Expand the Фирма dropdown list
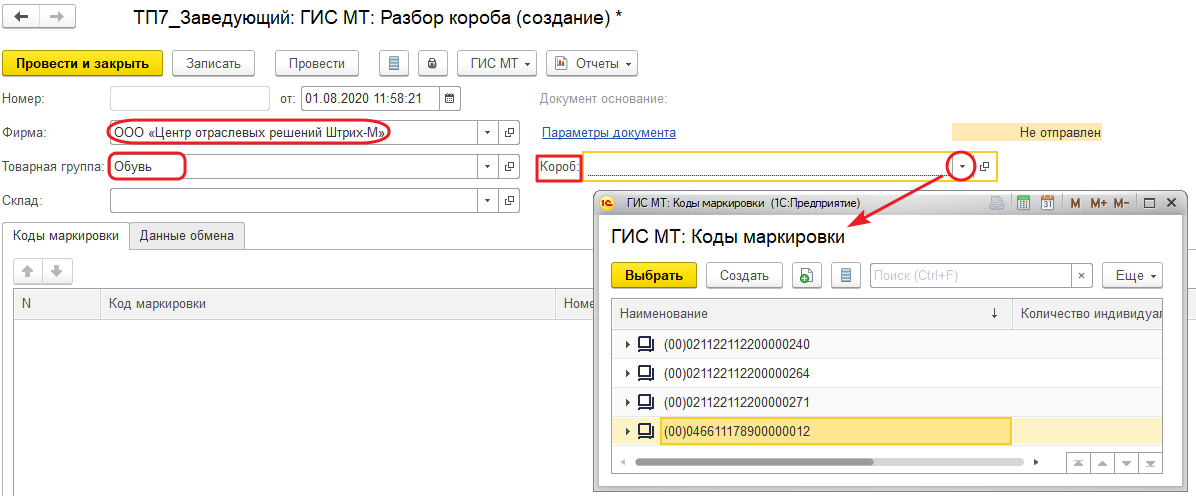Screen dimensions: 1196x496 tap(488, 133)
